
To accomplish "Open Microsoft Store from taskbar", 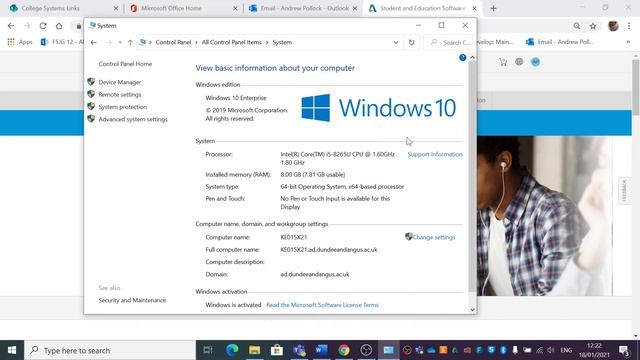I will click(277, 350).
